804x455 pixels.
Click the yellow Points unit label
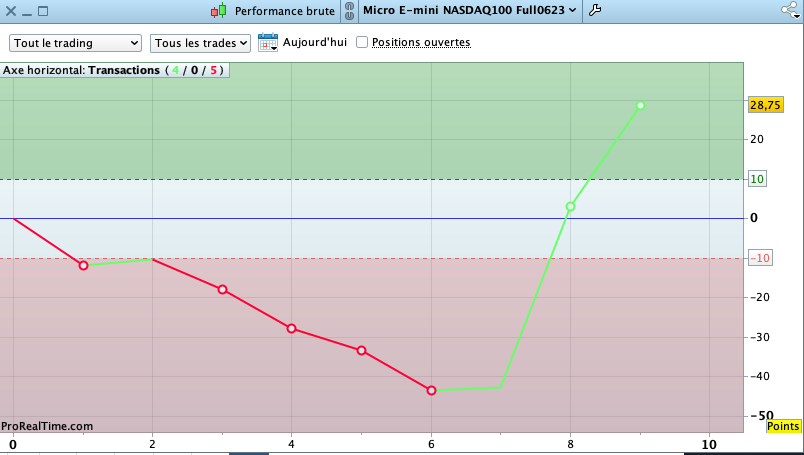pos(783,426)
